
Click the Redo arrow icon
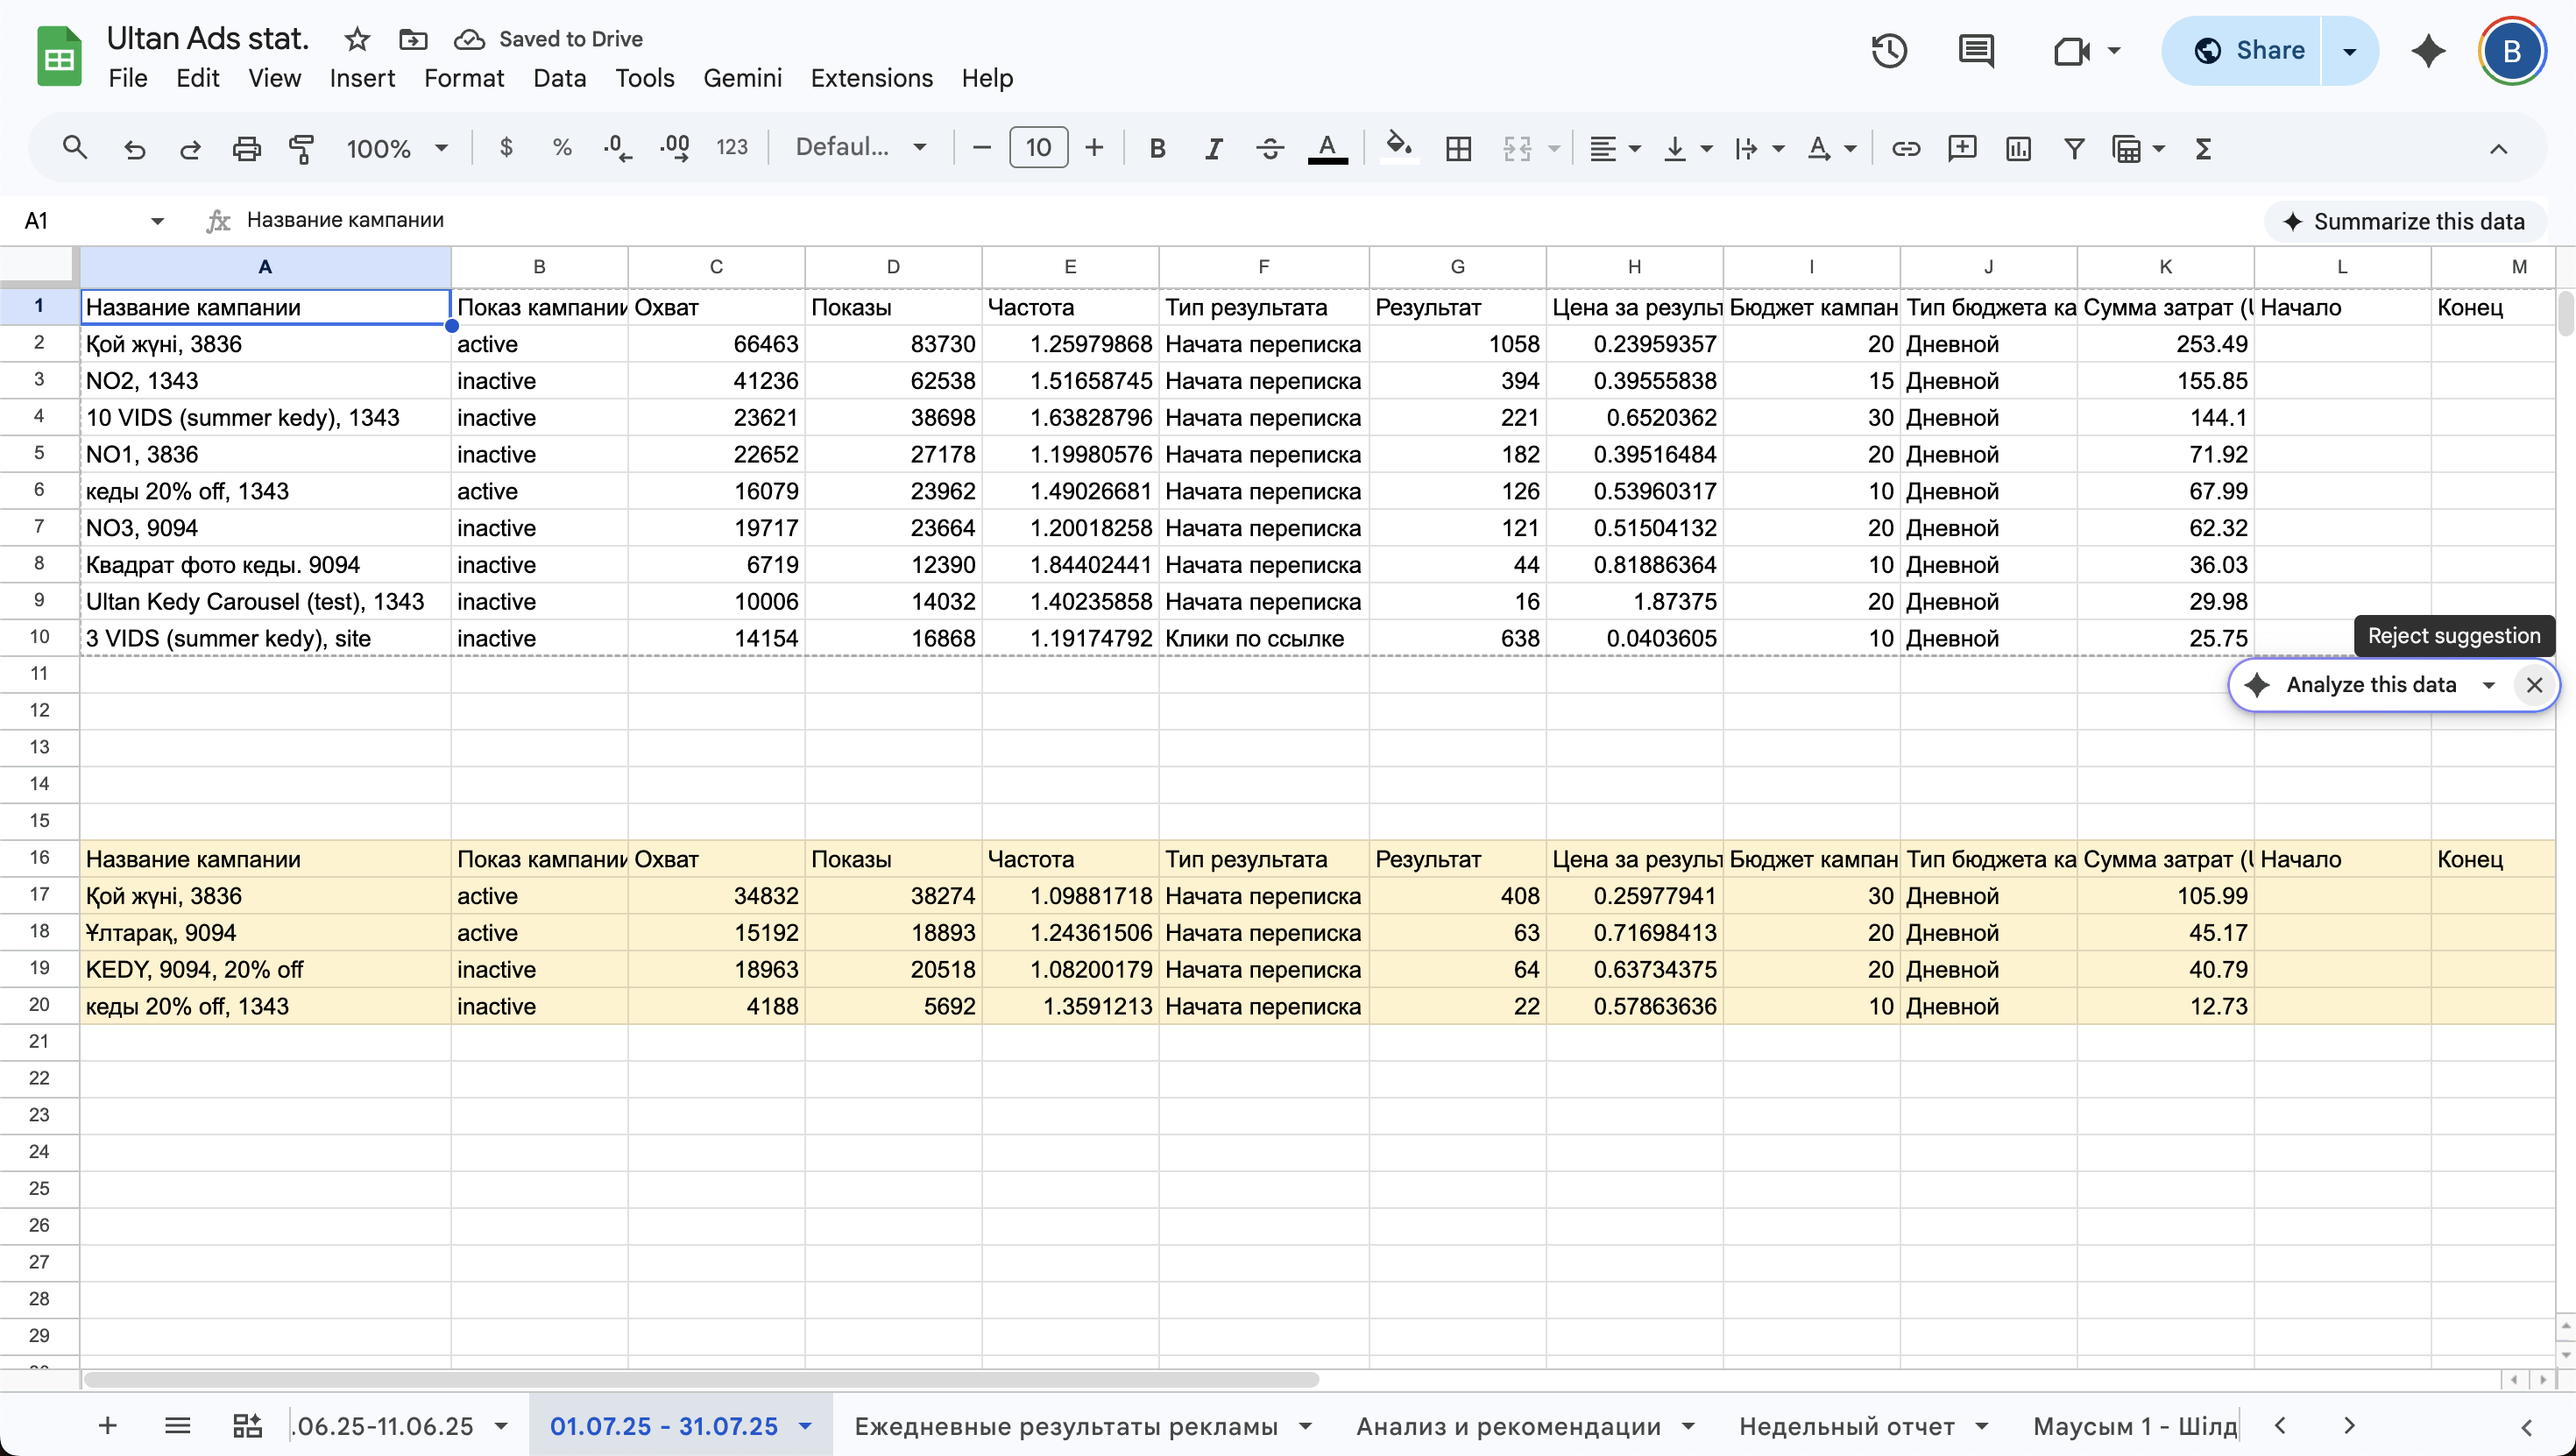[189, 148]
